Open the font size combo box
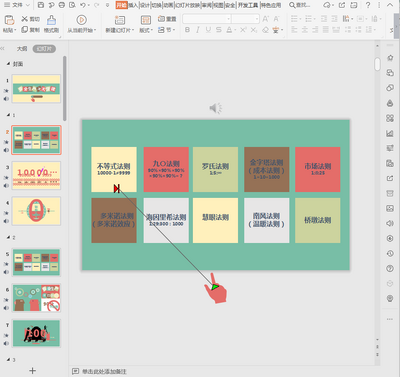 (x=246, y=19)
